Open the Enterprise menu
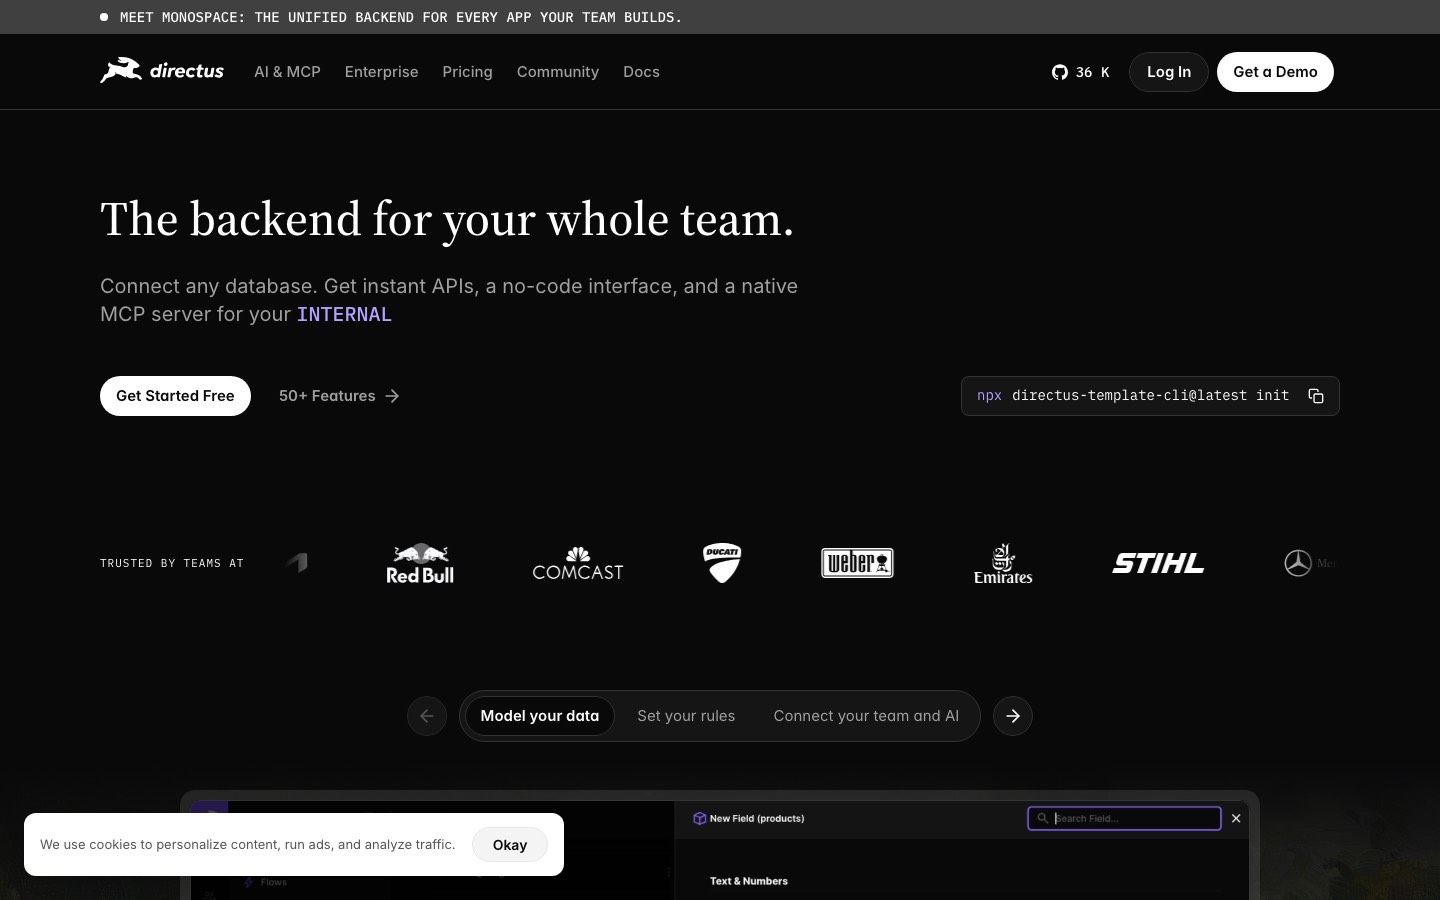This screenshot has width=1440, height=900. [x=381, y=72]
